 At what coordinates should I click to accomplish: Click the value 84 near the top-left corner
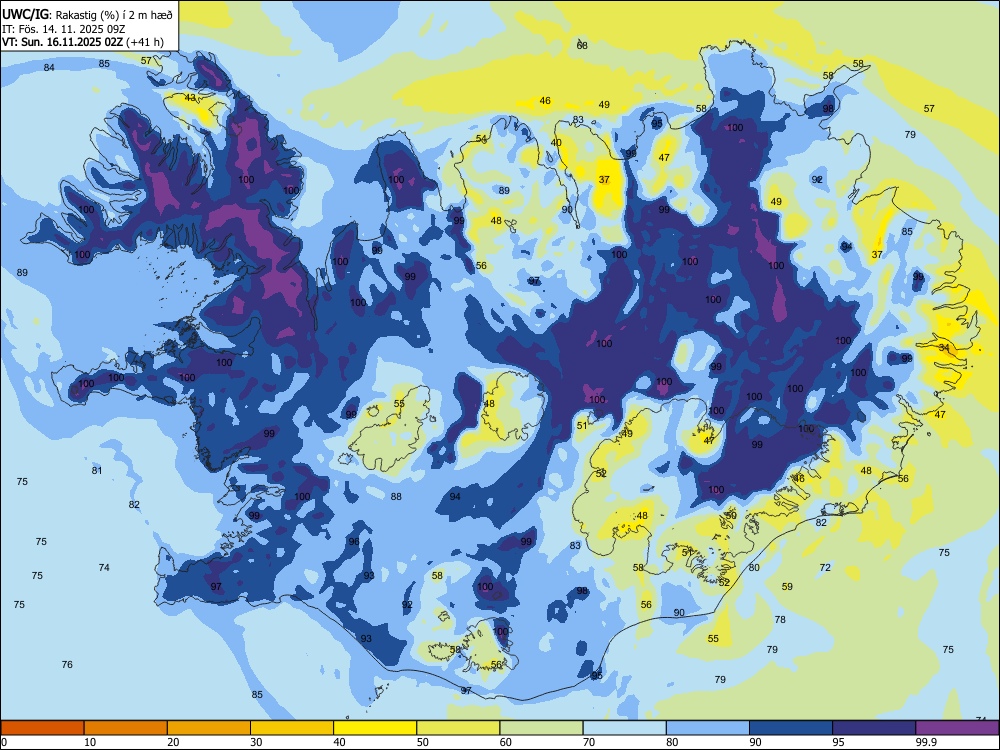click(49, 68)
